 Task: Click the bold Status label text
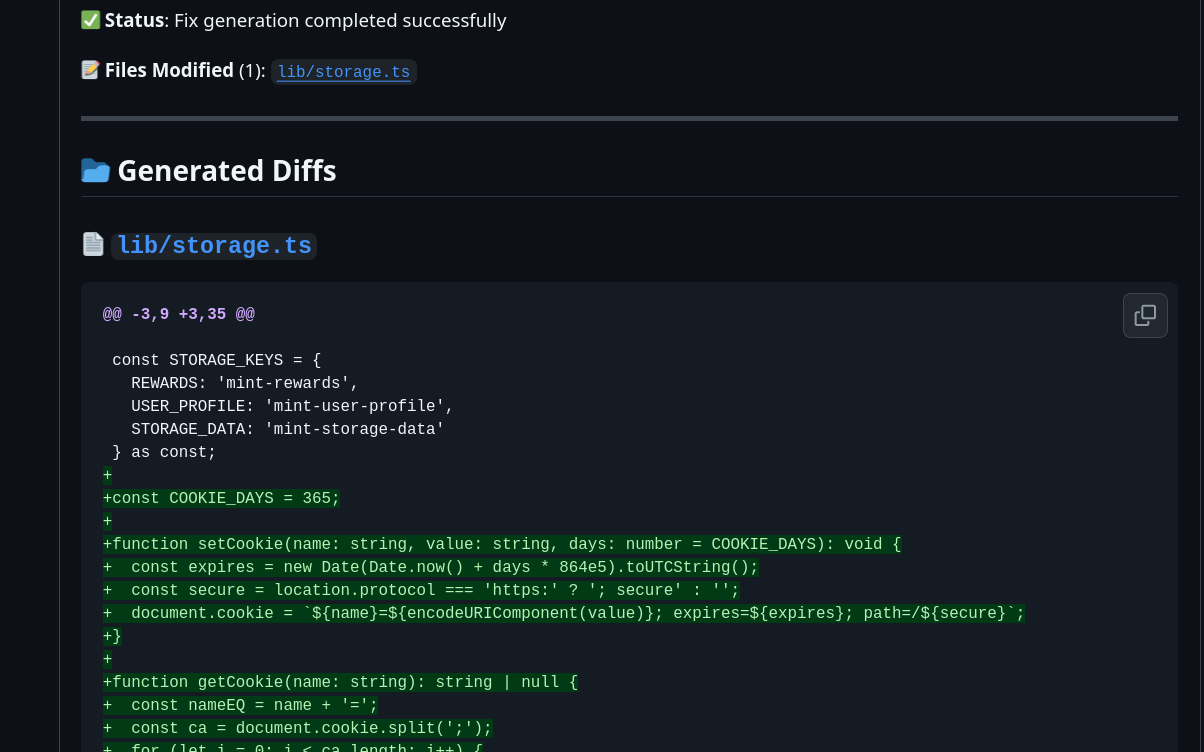(134, 19)
